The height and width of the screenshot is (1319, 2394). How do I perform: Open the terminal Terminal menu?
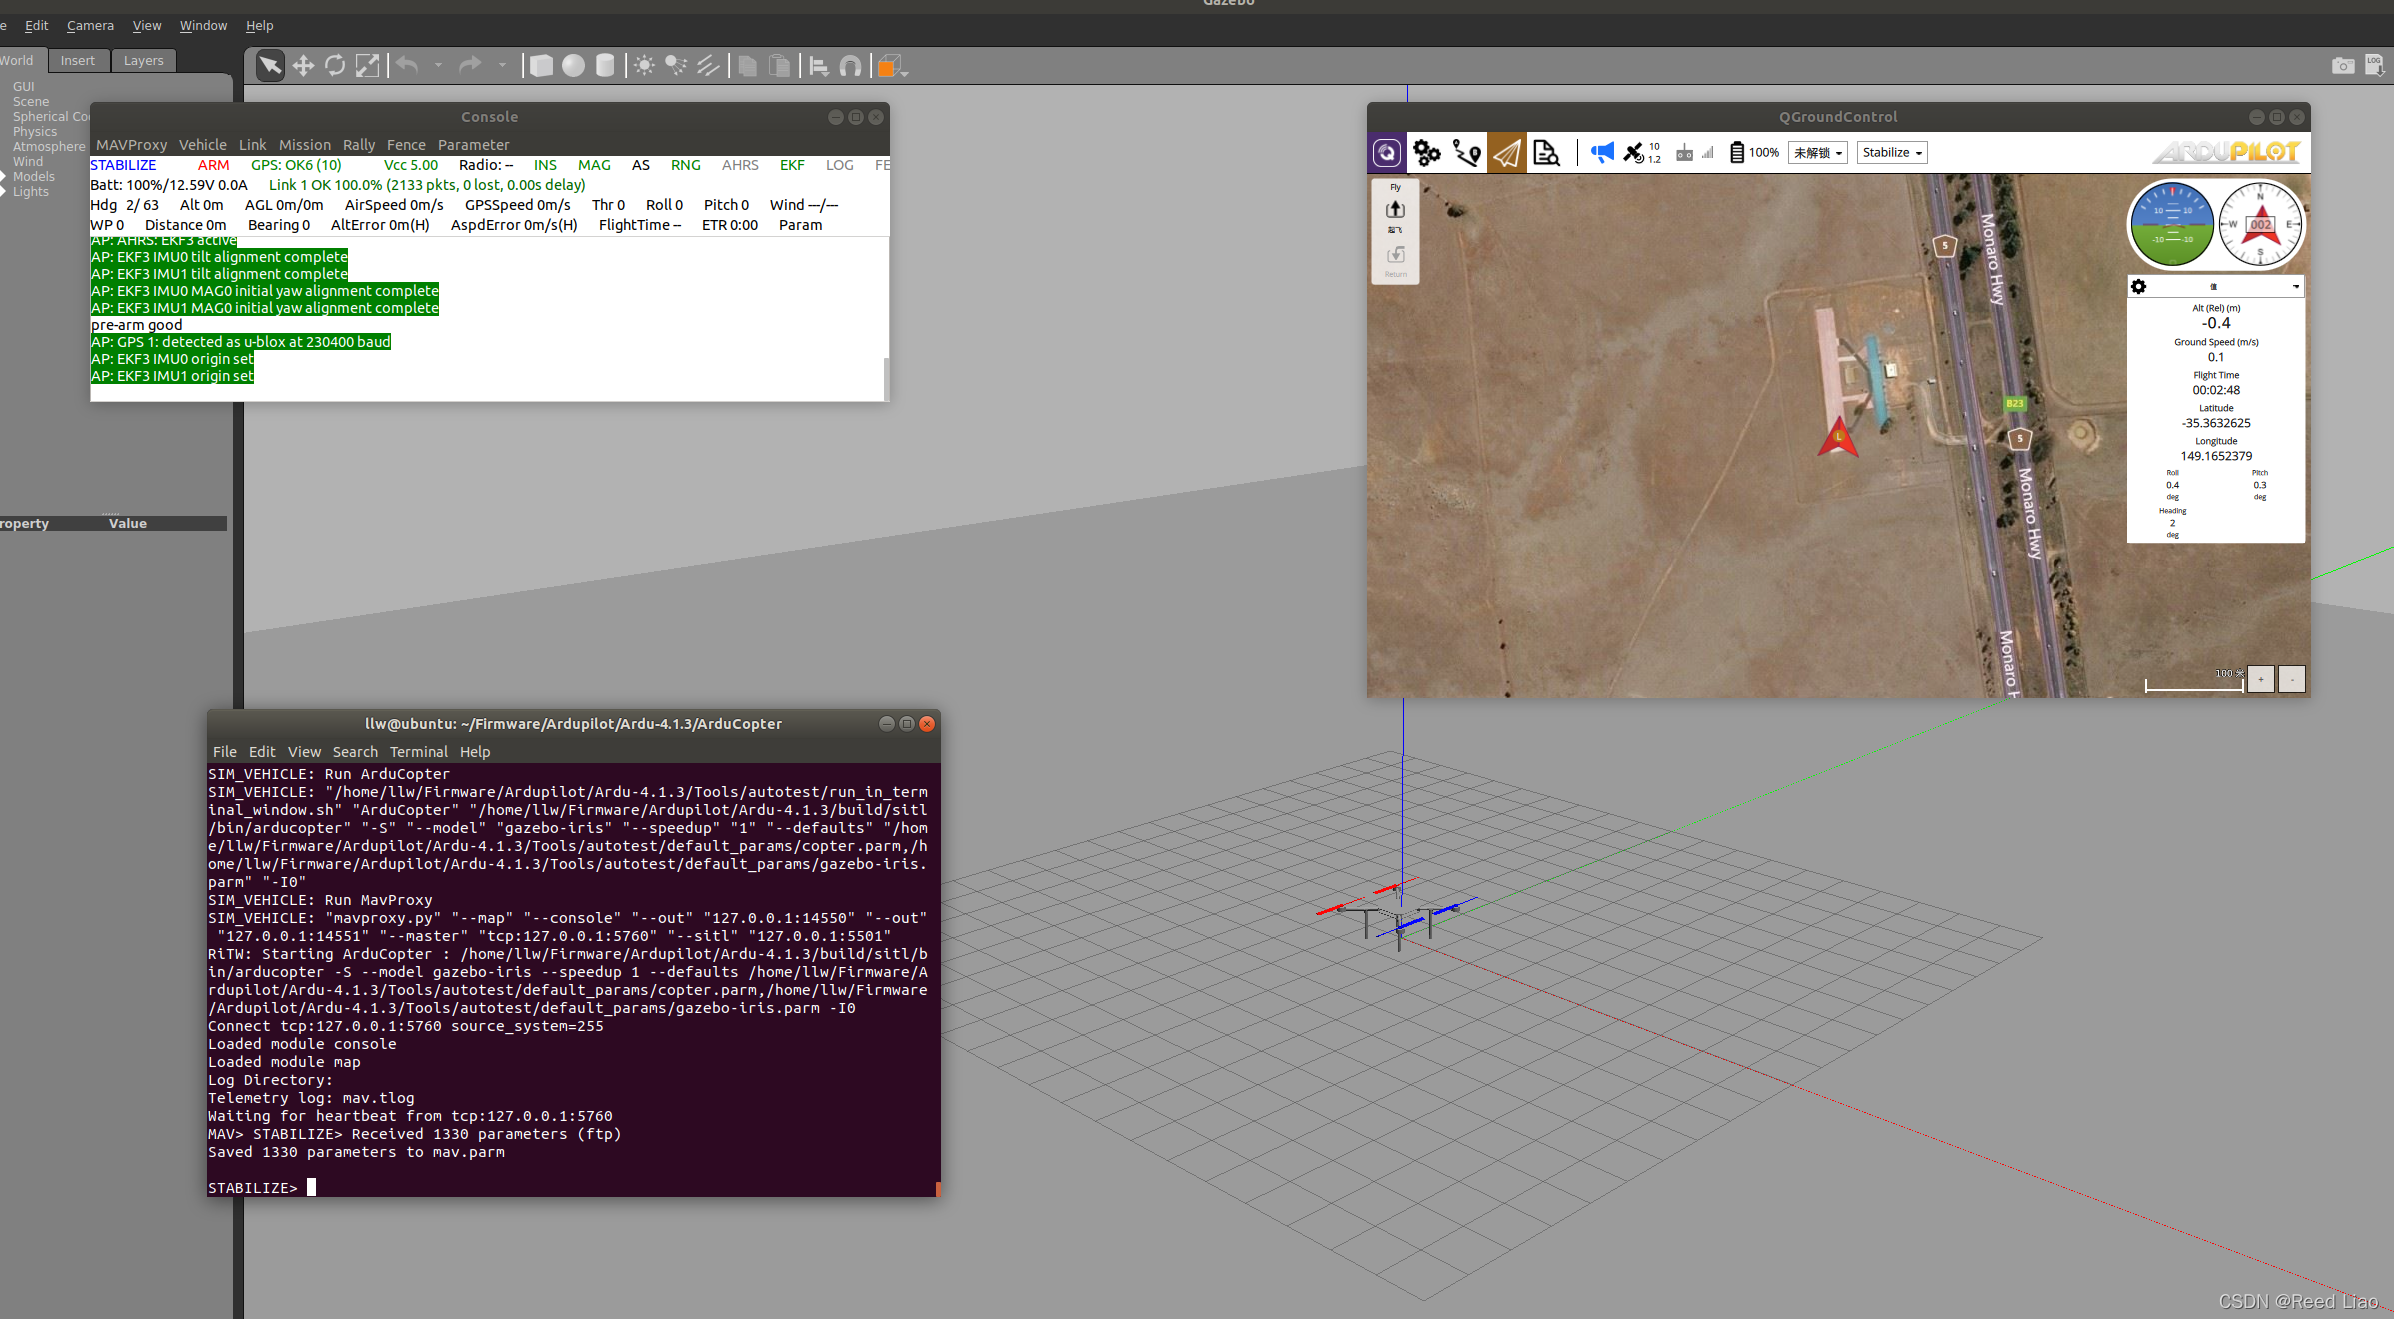[x=419, y=752]
